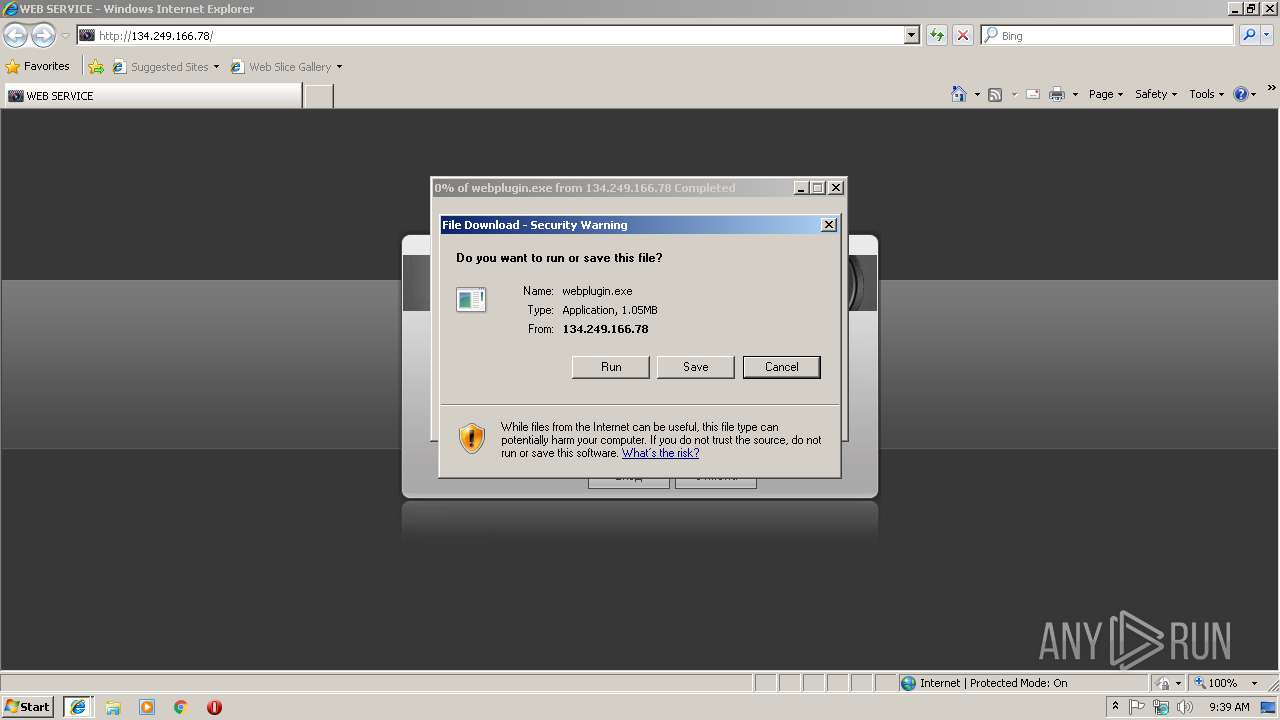Click the webplugin.exe application file icon

pos(471,299)
